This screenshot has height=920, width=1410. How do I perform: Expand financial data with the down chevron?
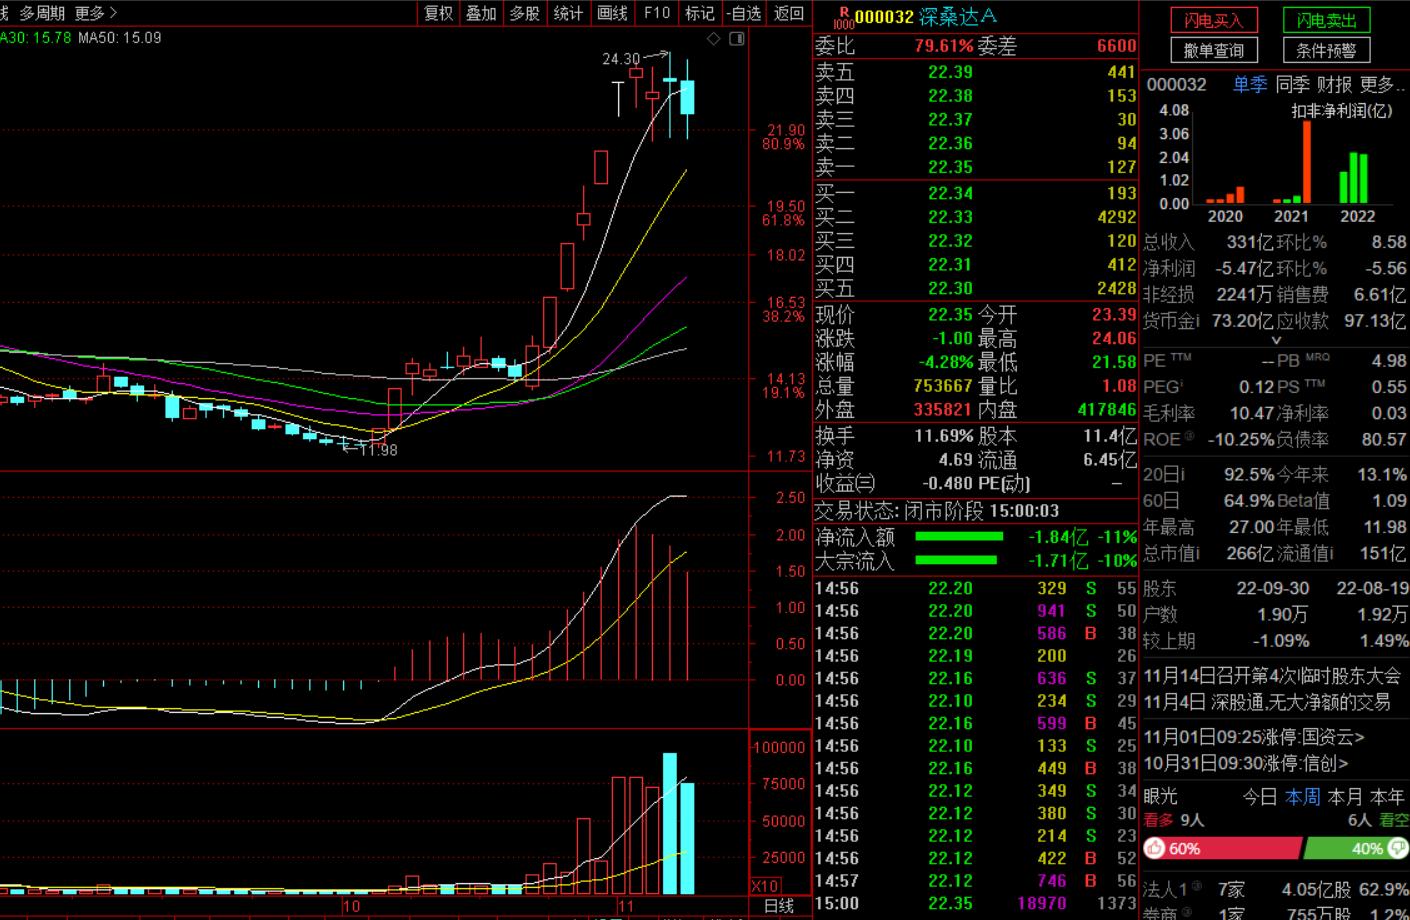(x=1275, y=340)
